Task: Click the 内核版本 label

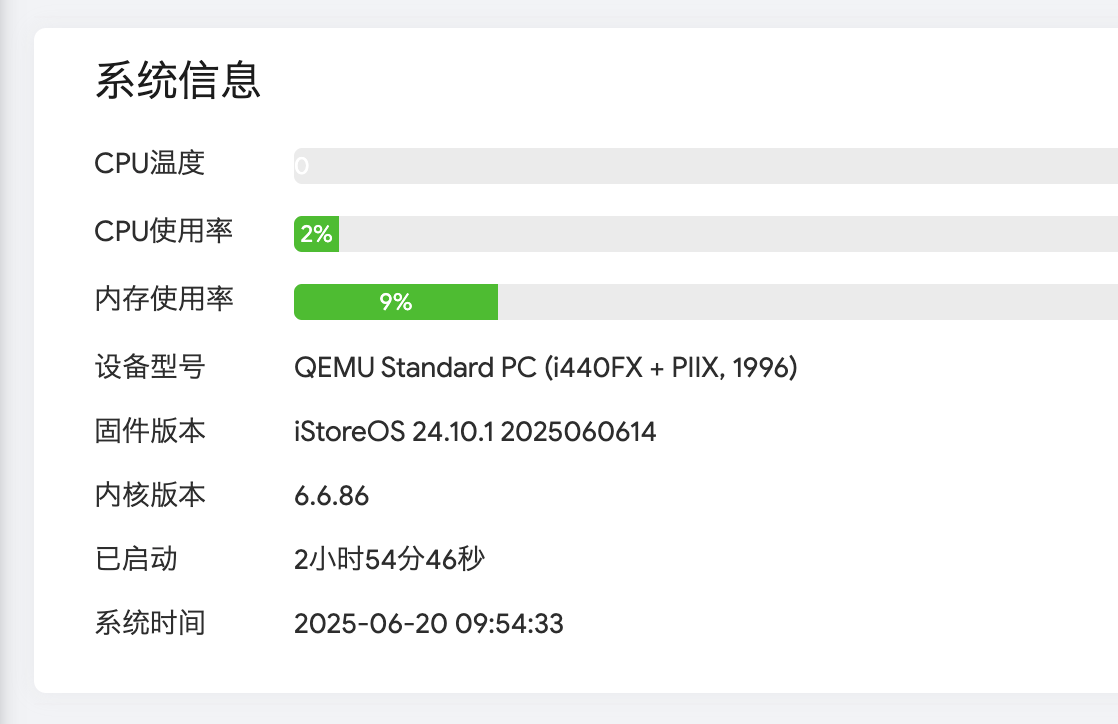Action: point(150,495)
